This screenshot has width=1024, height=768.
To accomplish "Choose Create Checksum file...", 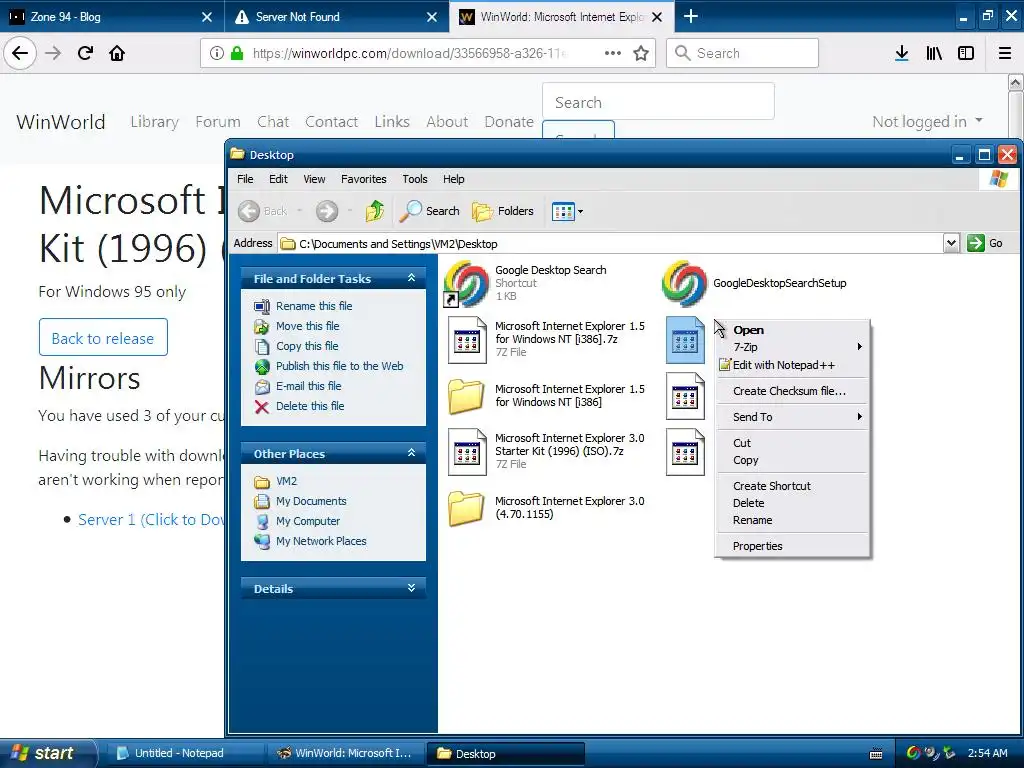I will [x=793, y=391].
